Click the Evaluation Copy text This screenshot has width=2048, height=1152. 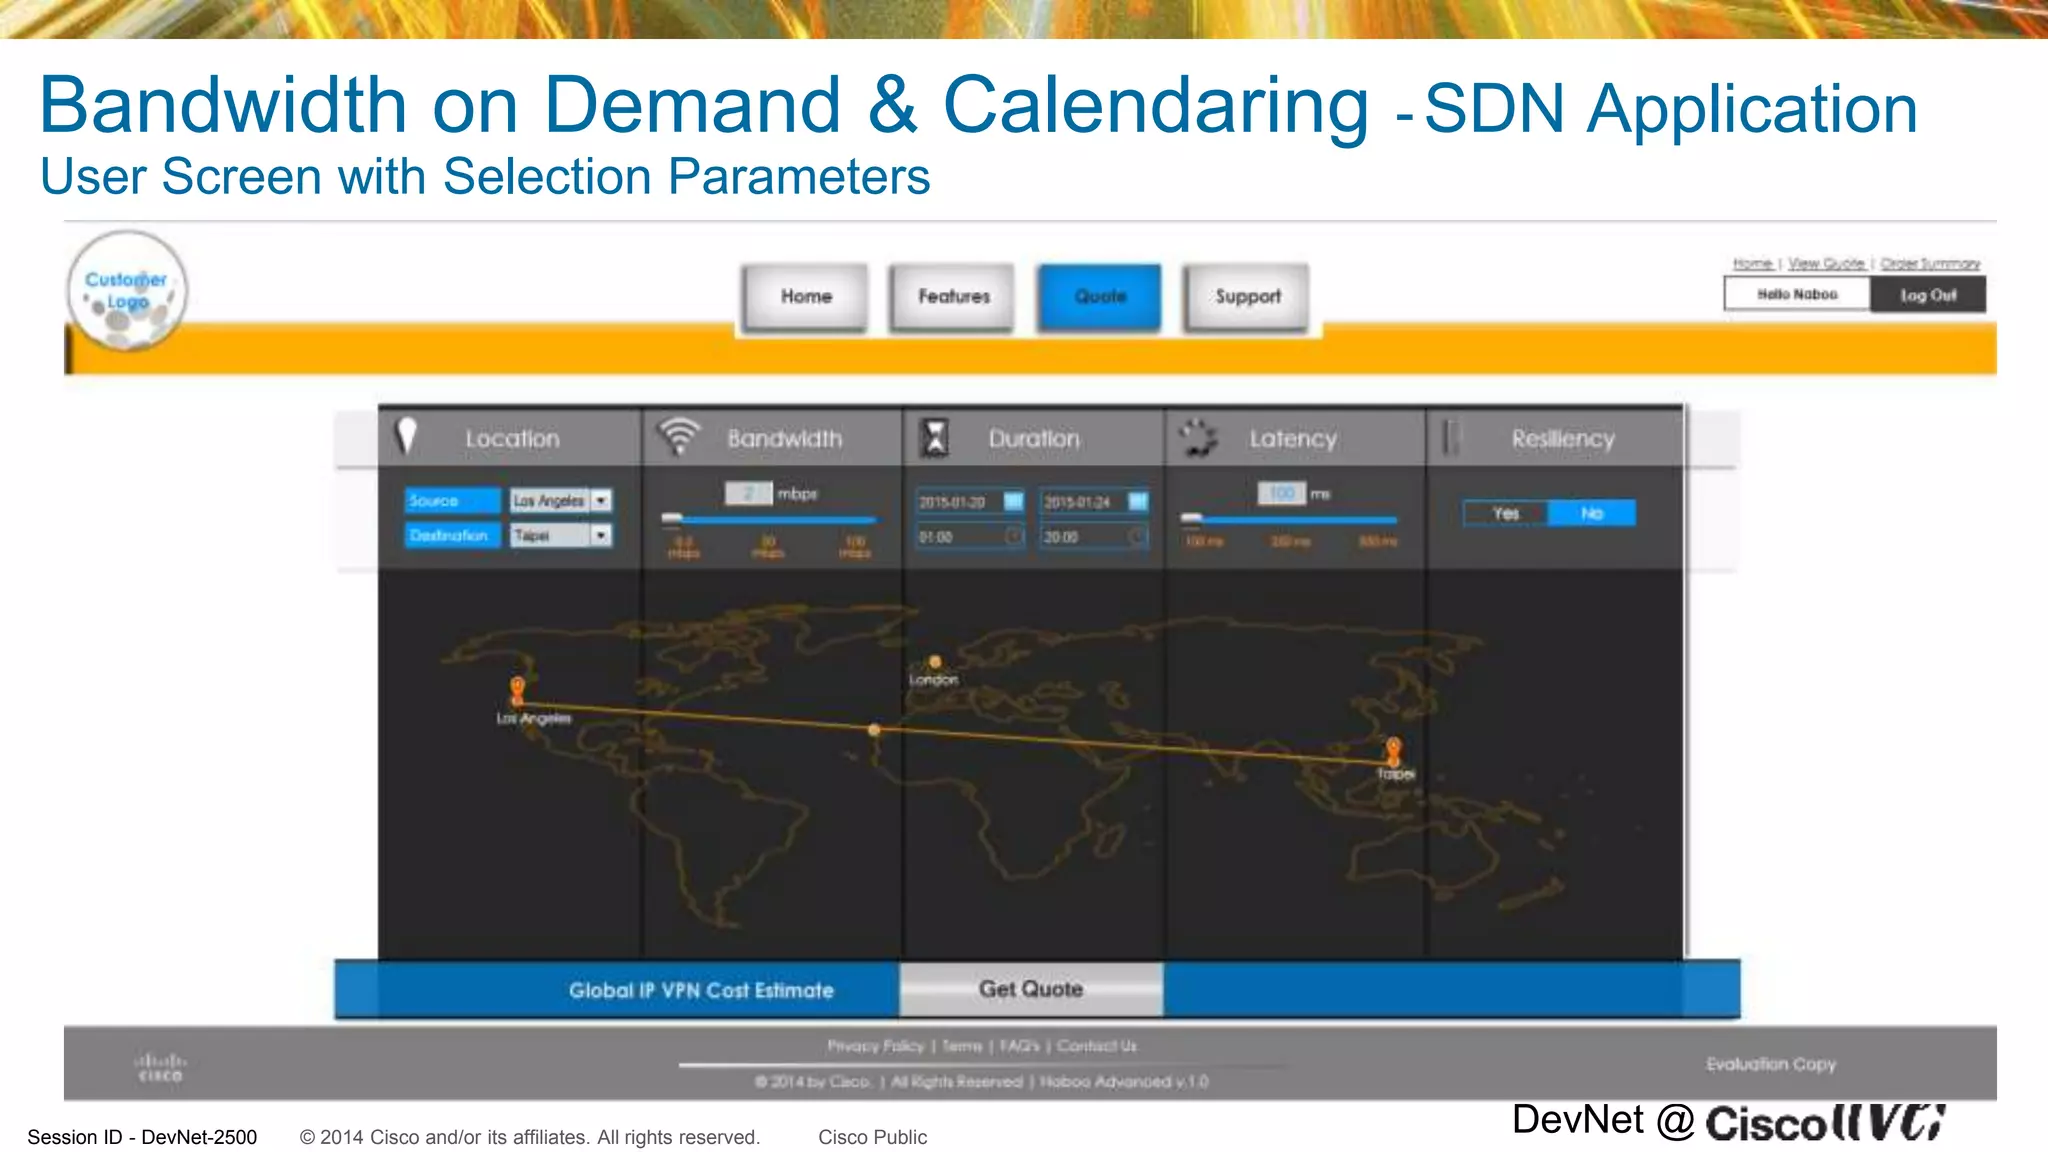coord(1771,1064)
